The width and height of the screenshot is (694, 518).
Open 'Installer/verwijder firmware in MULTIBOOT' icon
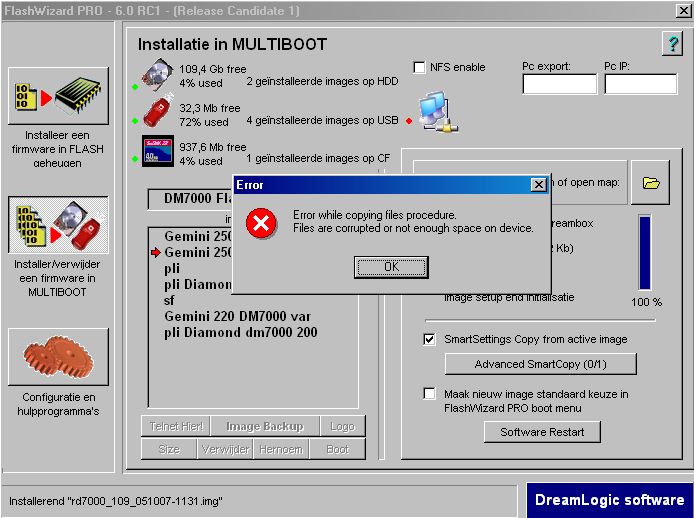(x=58, y=225)
